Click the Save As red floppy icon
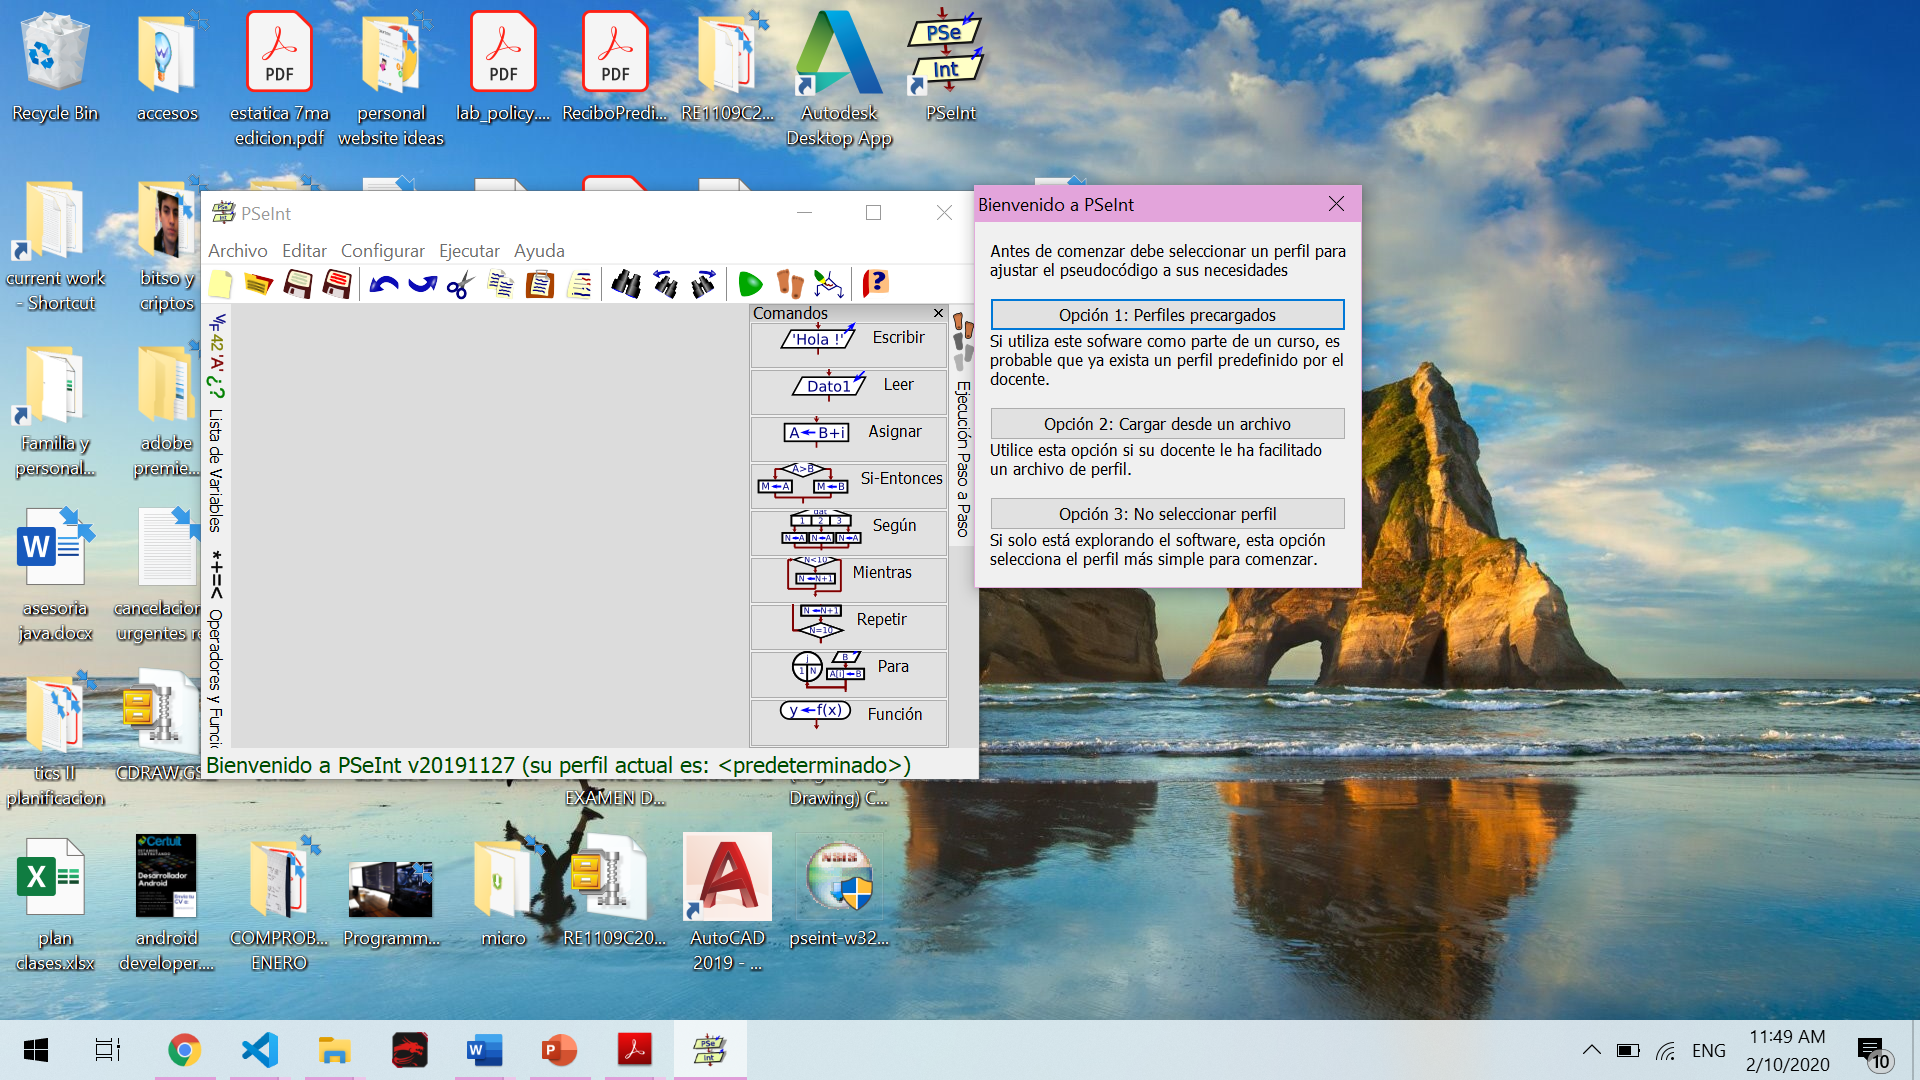 click(337, 285)
